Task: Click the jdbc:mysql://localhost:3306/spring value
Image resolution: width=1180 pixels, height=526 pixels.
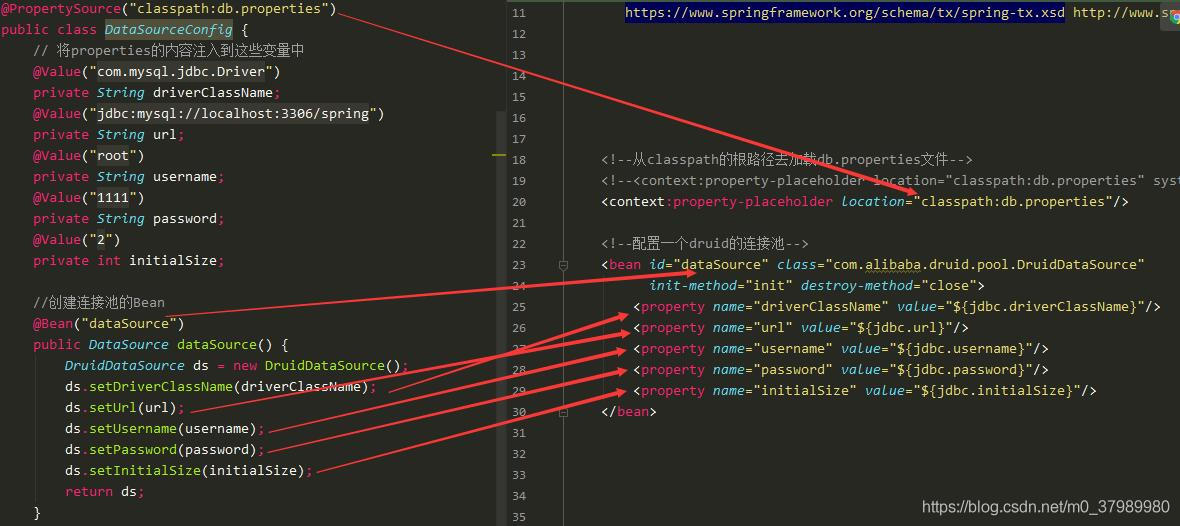Action: coord(233,114)
